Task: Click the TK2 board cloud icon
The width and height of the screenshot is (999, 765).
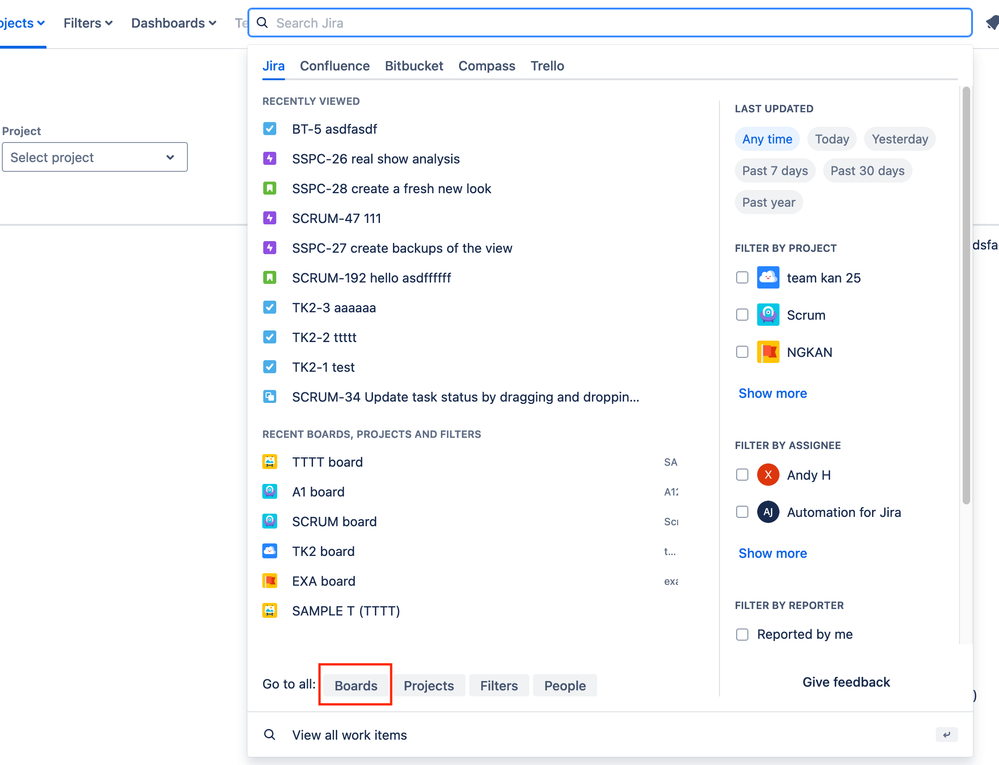Action: (x=270, y=551)
